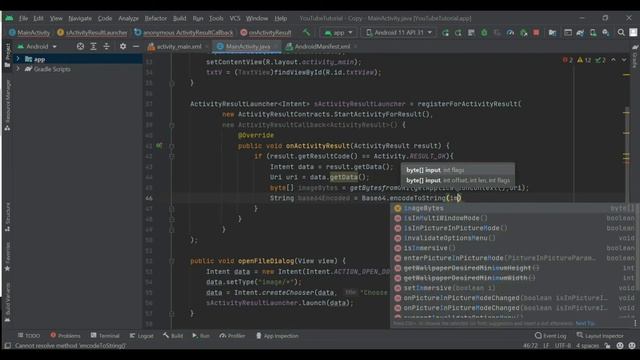This screenshot has width=640, height=360.
Task: Click the Collapse All icon in Project panel
Action: [107, 47]
